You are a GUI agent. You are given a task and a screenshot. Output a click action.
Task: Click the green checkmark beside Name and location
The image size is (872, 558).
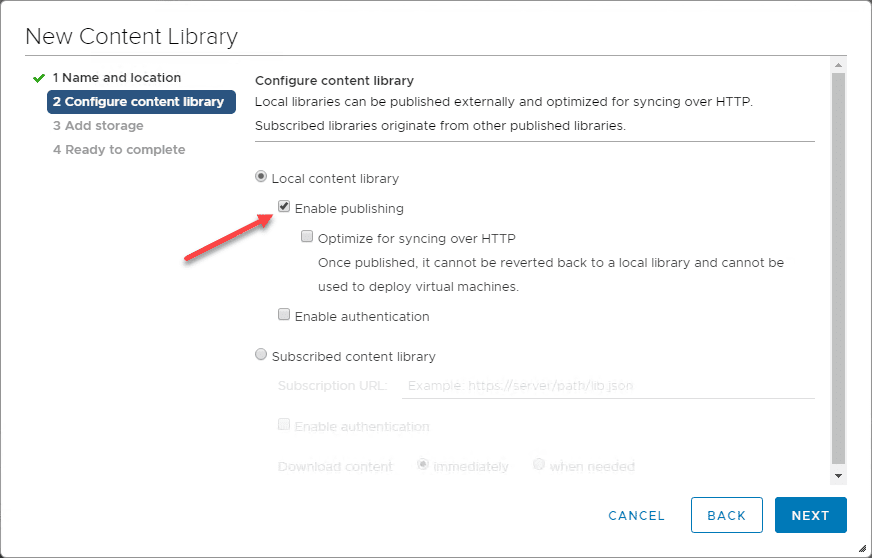click(x=39, y=78)
